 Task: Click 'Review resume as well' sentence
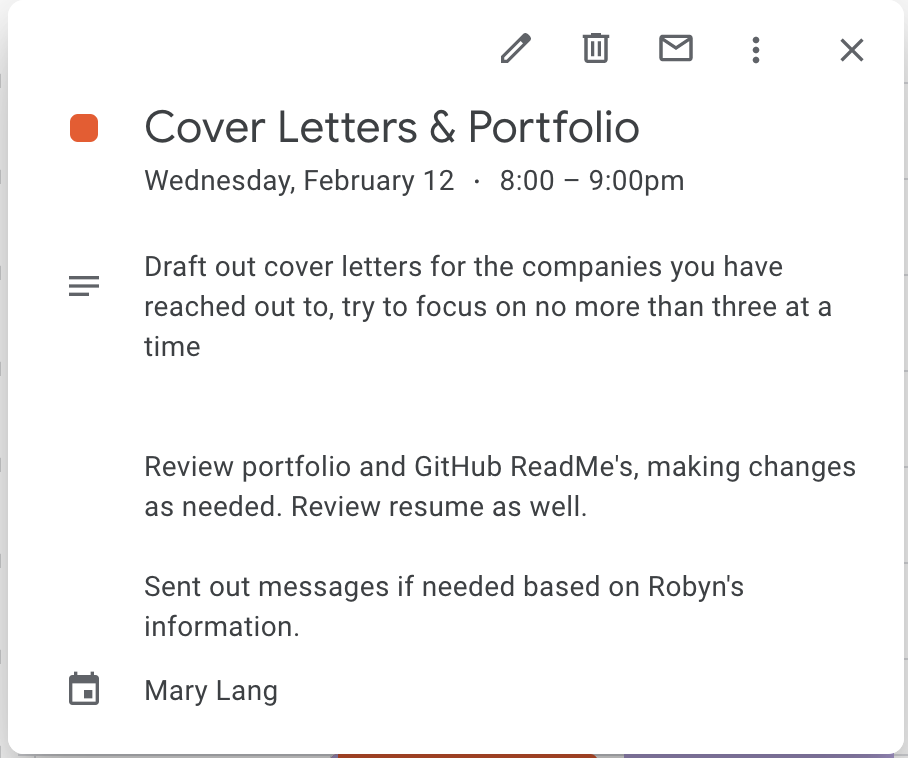pyautogui.click(x=439, y=507)
